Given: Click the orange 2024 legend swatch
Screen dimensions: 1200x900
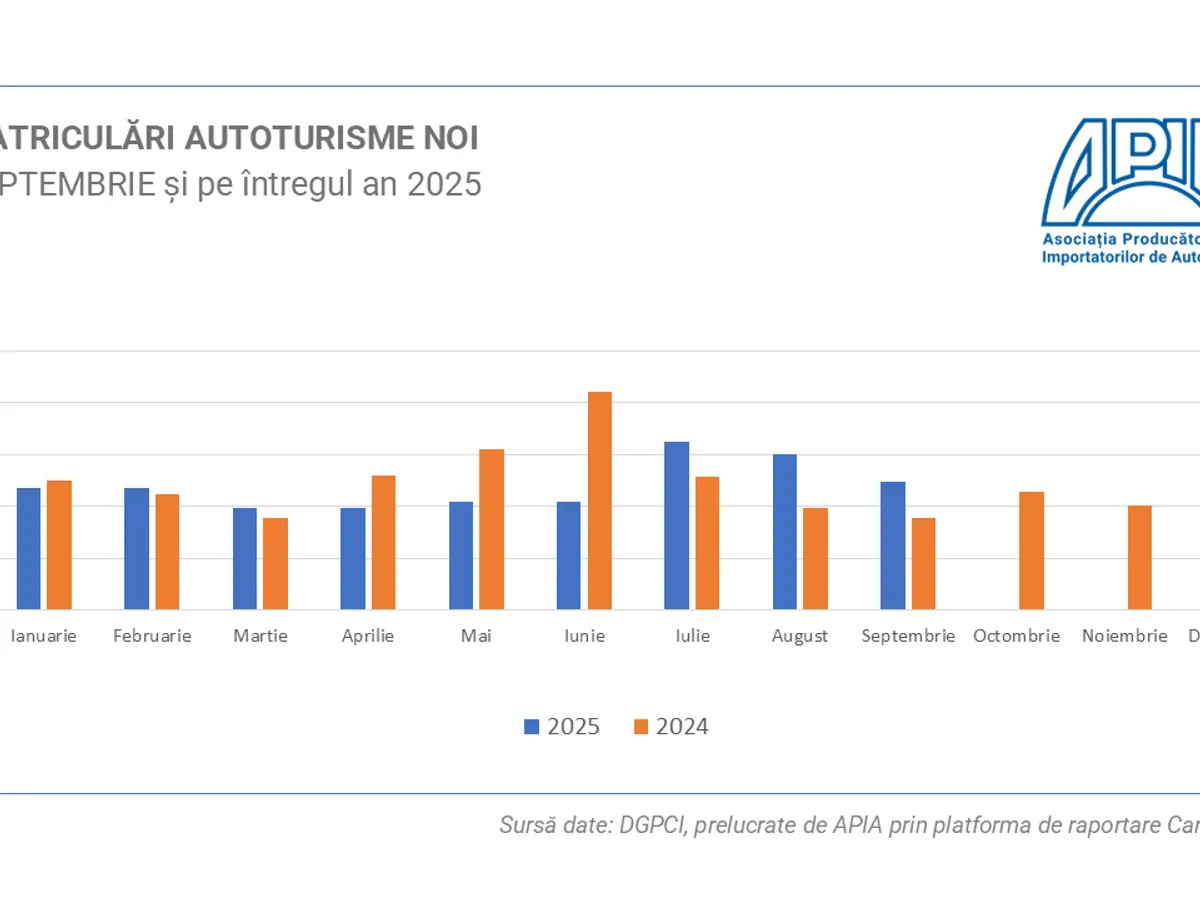Looking at the screenshot, I should point(640,727).
